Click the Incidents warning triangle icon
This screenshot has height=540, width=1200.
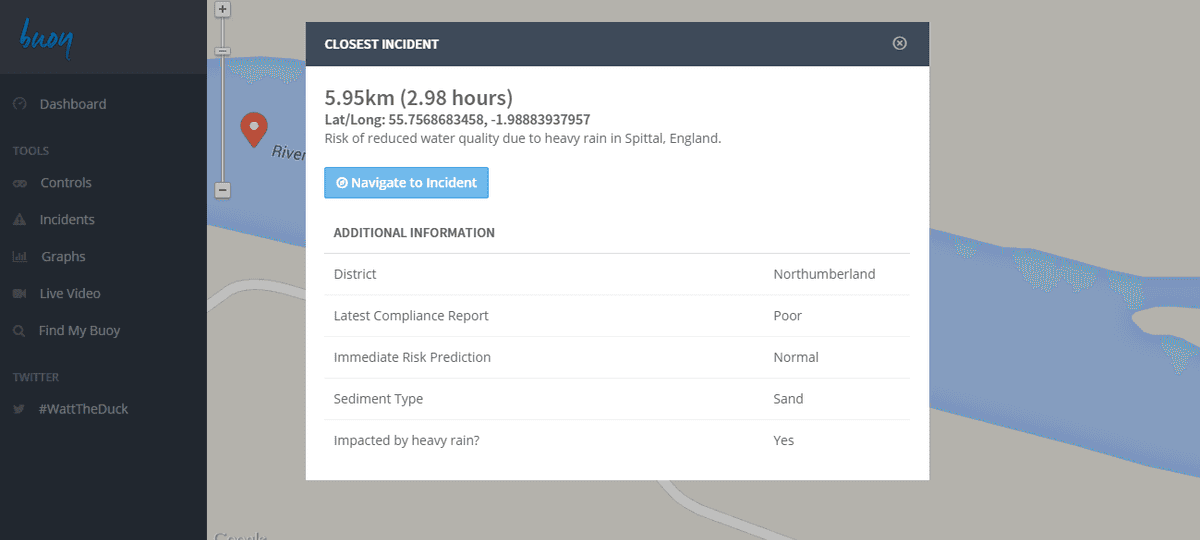(19, 220)
